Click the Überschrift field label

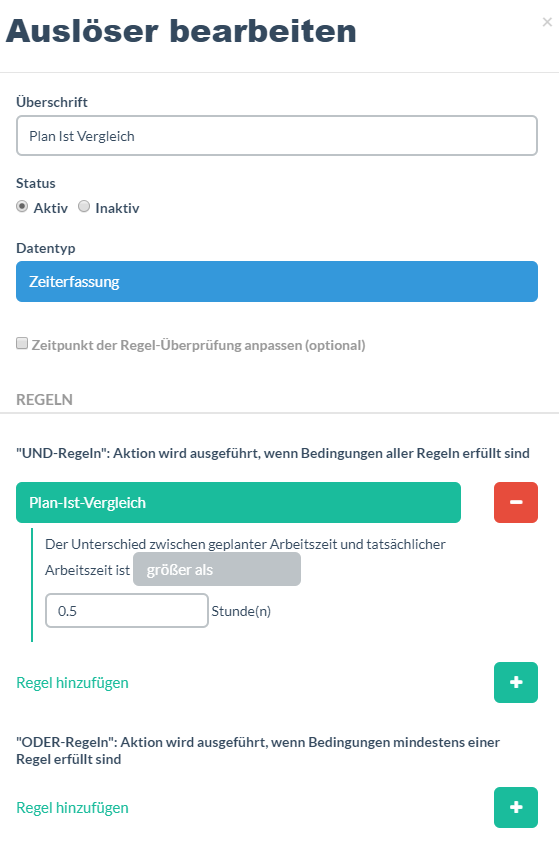(x=52, y=102)
